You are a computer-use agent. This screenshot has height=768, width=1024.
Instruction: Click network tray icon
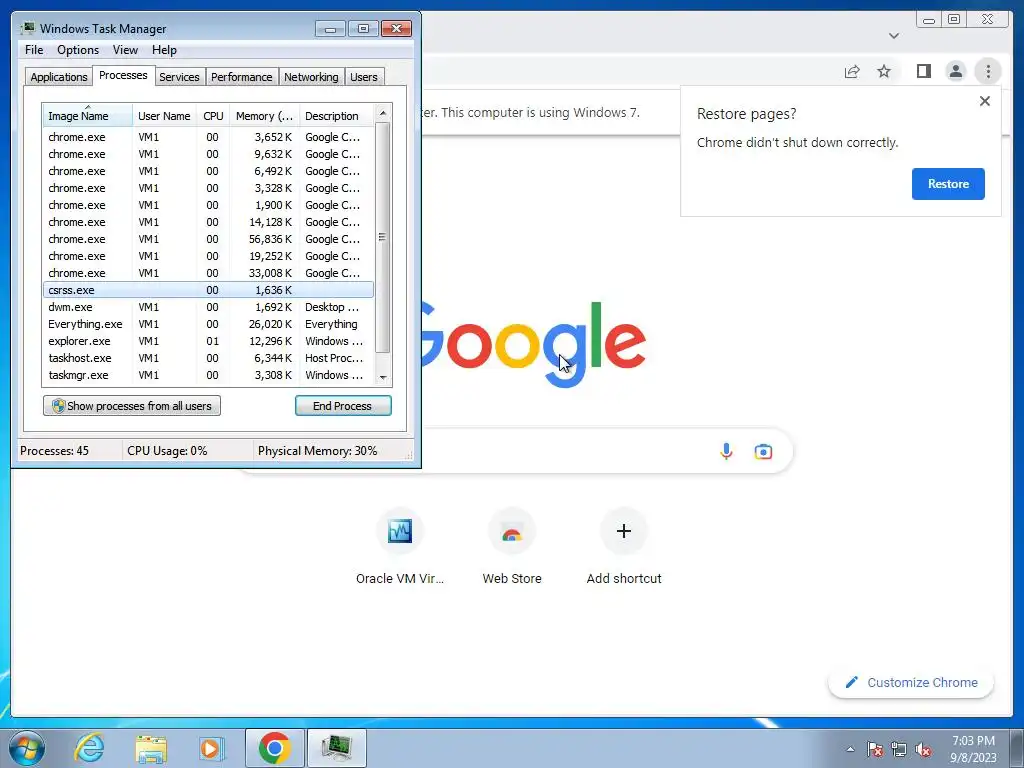point(899,749)
